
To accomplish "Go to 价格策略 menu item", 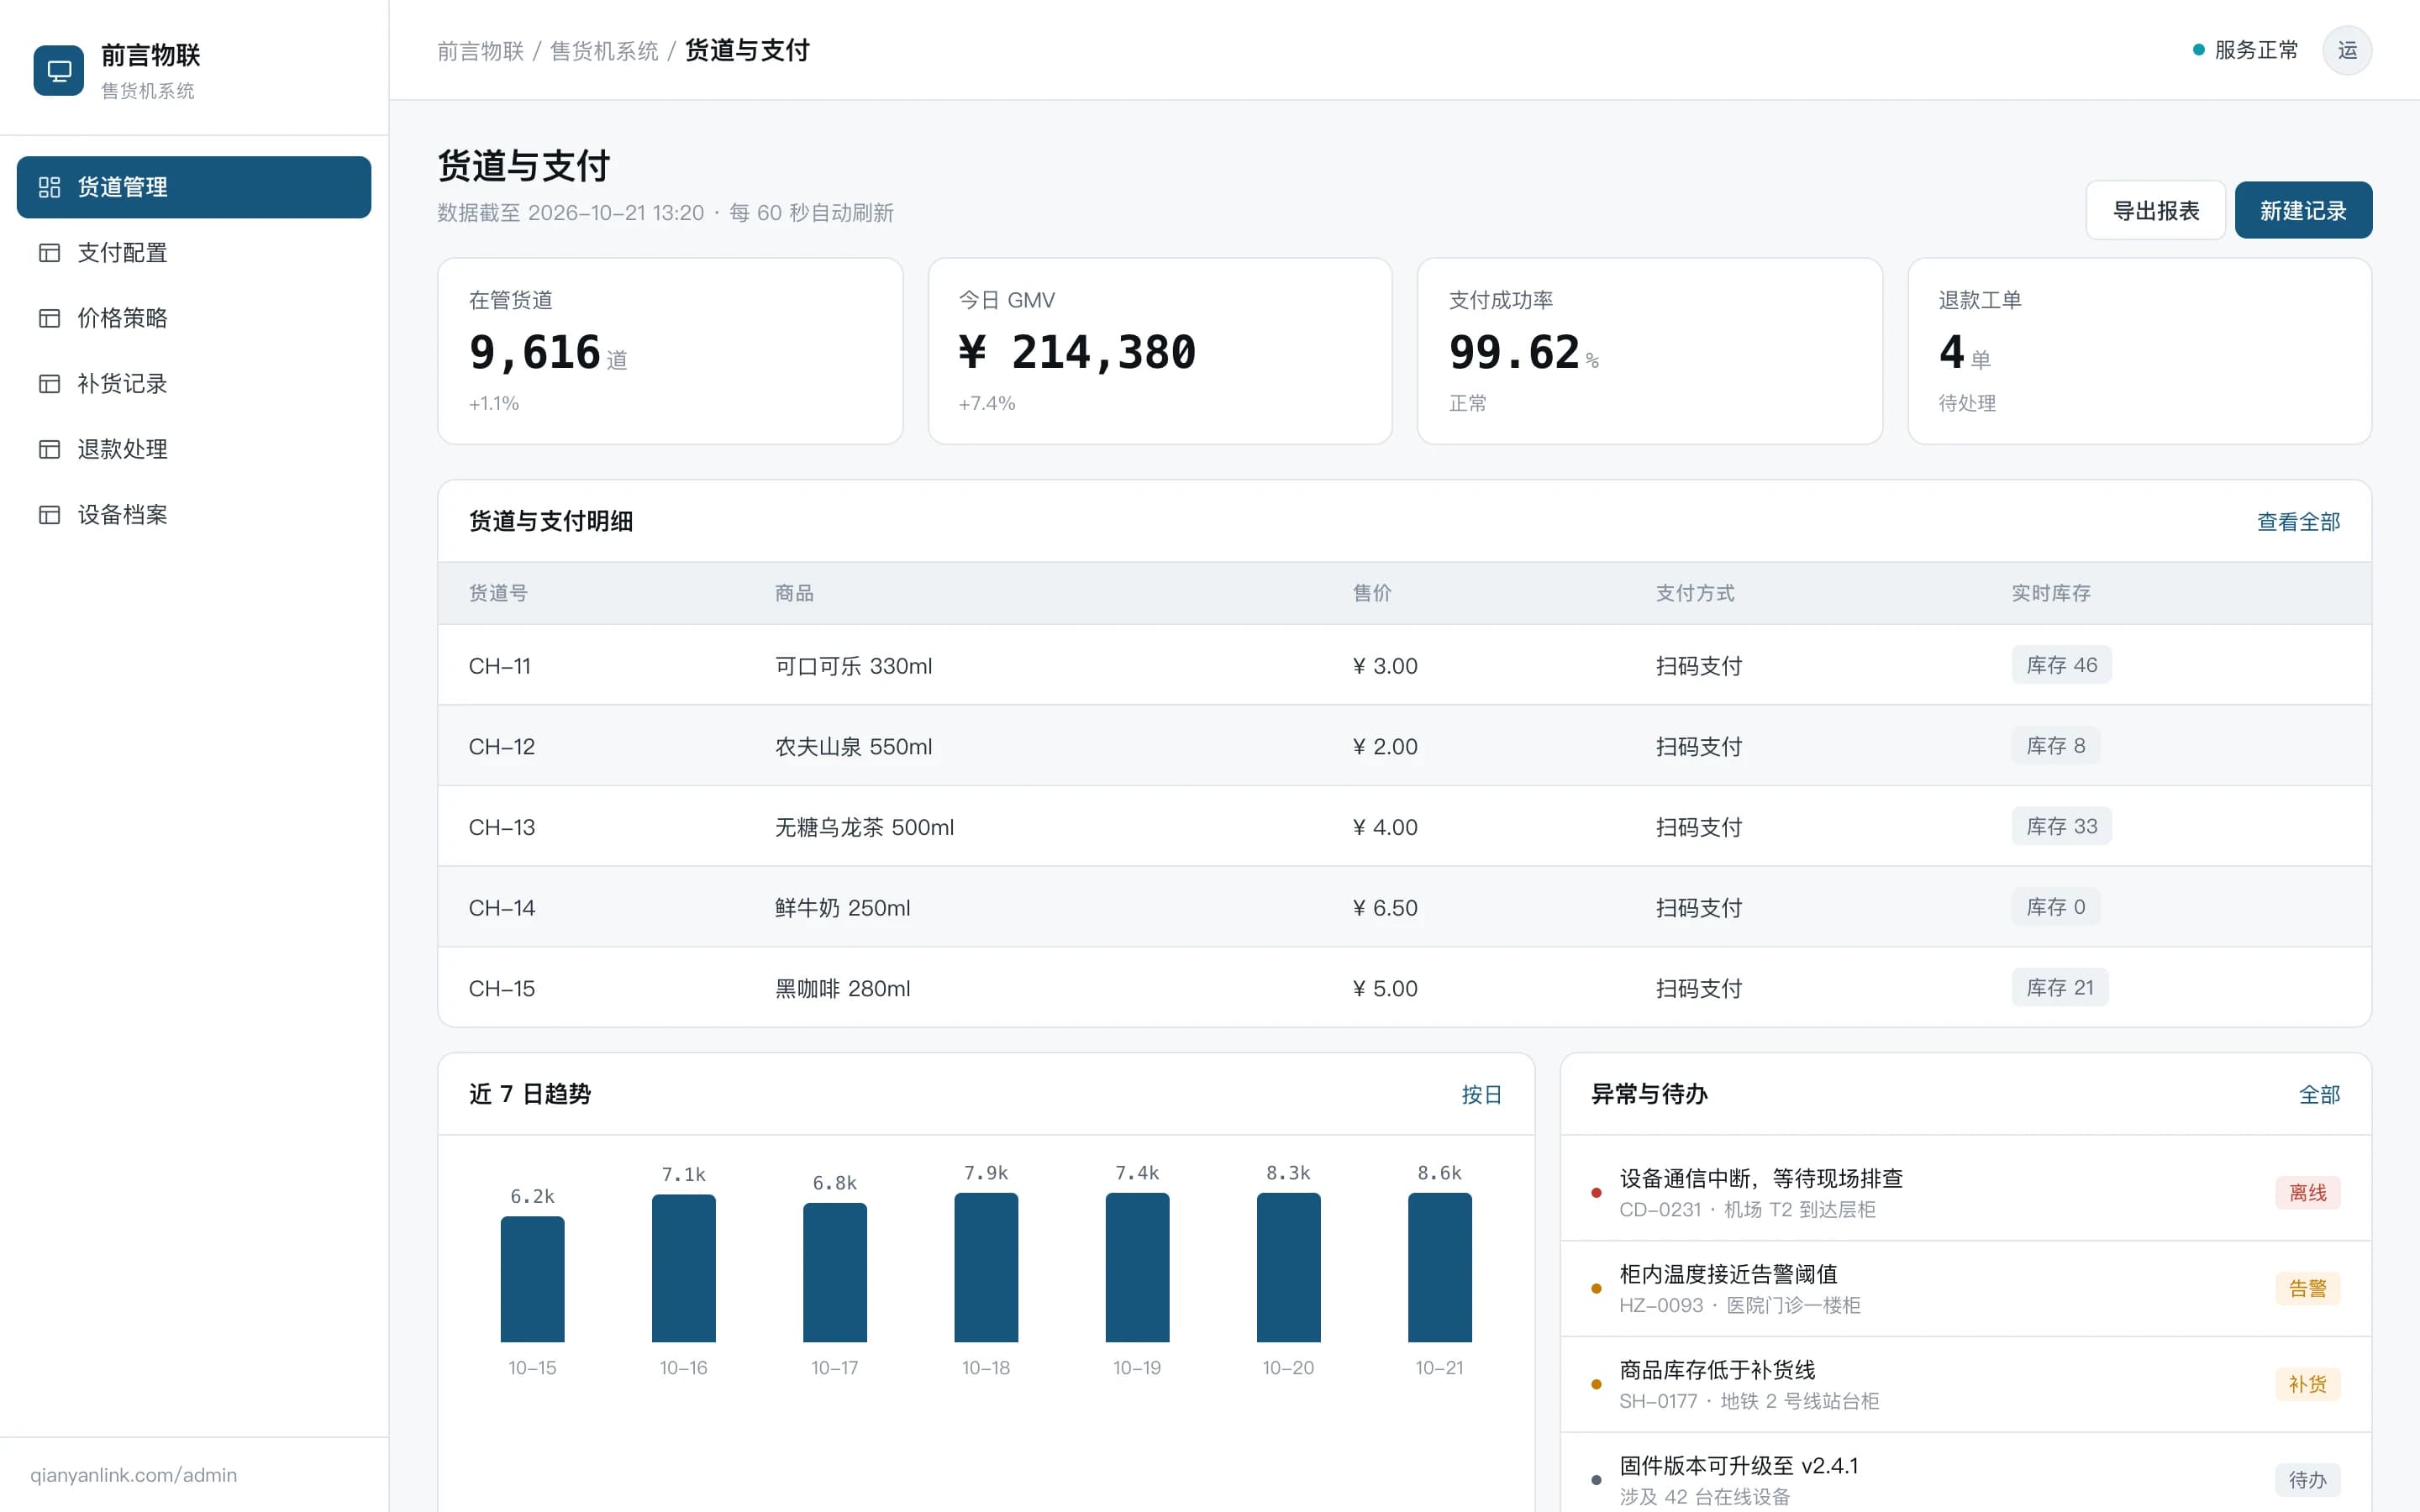I will click(194, 318).
